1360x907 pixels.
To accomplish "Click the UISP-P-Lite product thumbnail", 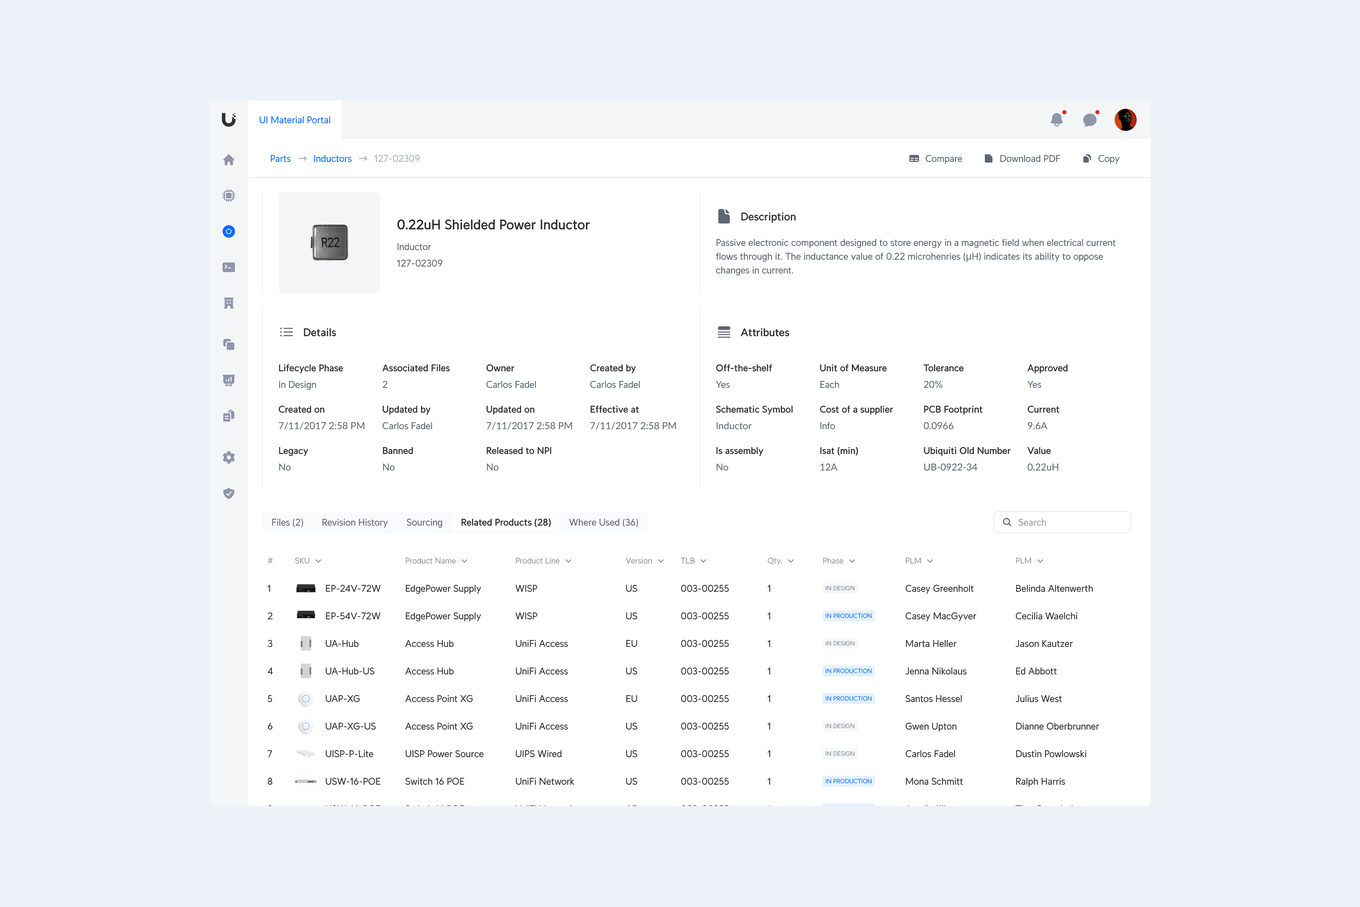I will tap(306, 753).
